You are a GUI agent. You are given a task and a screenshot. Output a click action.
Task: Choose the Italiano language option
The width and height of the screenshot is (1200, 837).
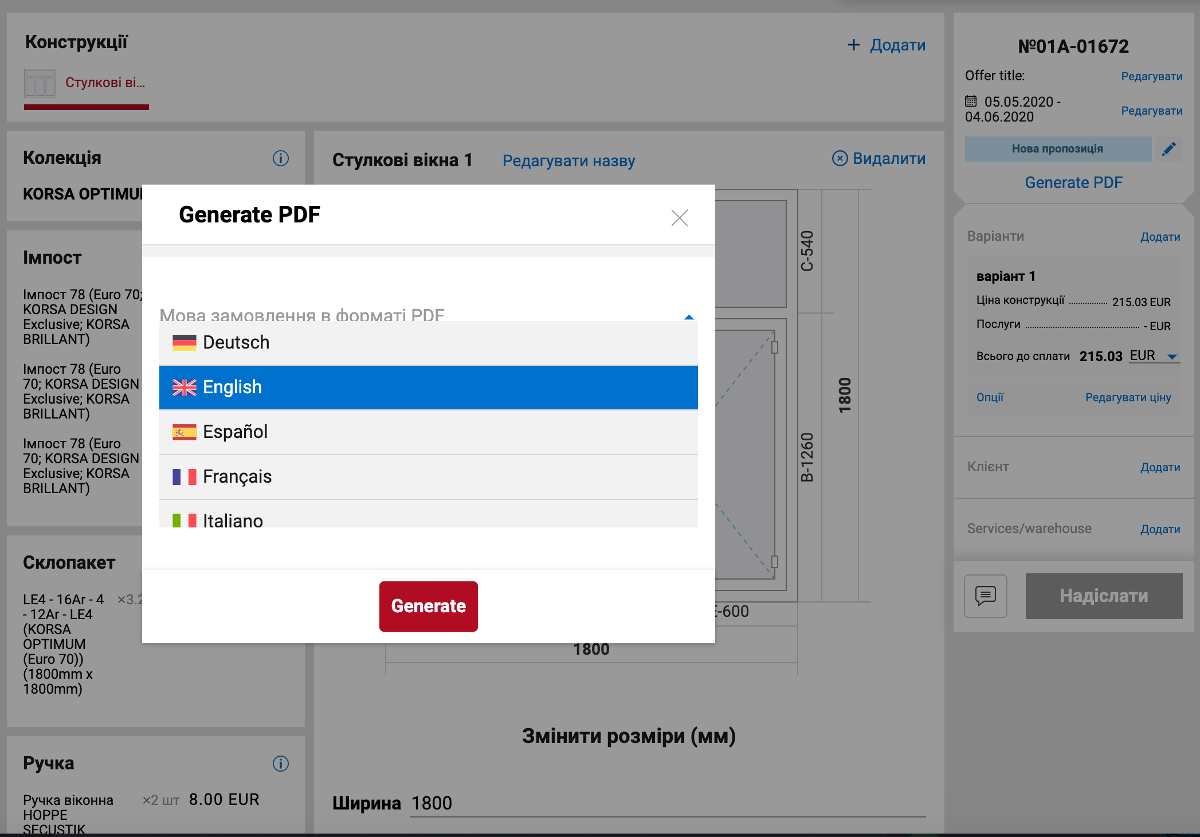pos(428,518)
